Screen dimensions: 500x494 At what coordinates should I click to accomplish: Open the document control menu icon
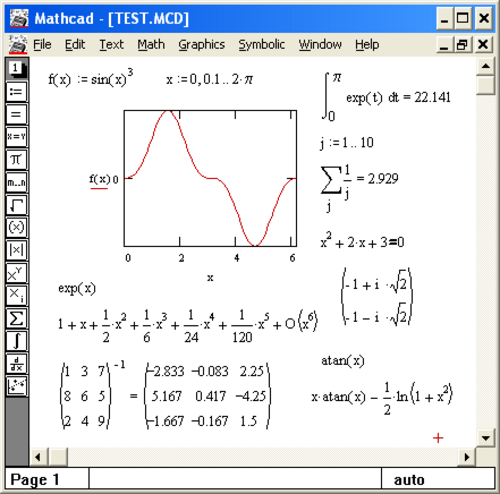[18, 44]
